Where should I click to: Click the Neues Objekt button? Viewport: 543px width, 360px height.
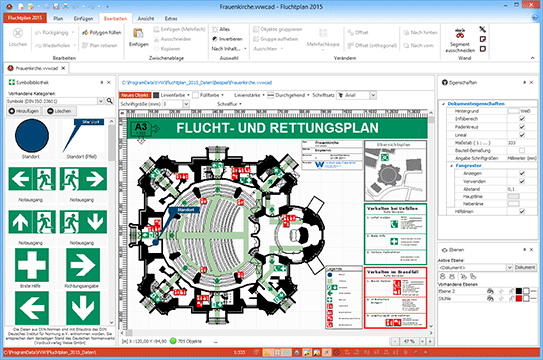pyautogui.click(x=135, y=95)
